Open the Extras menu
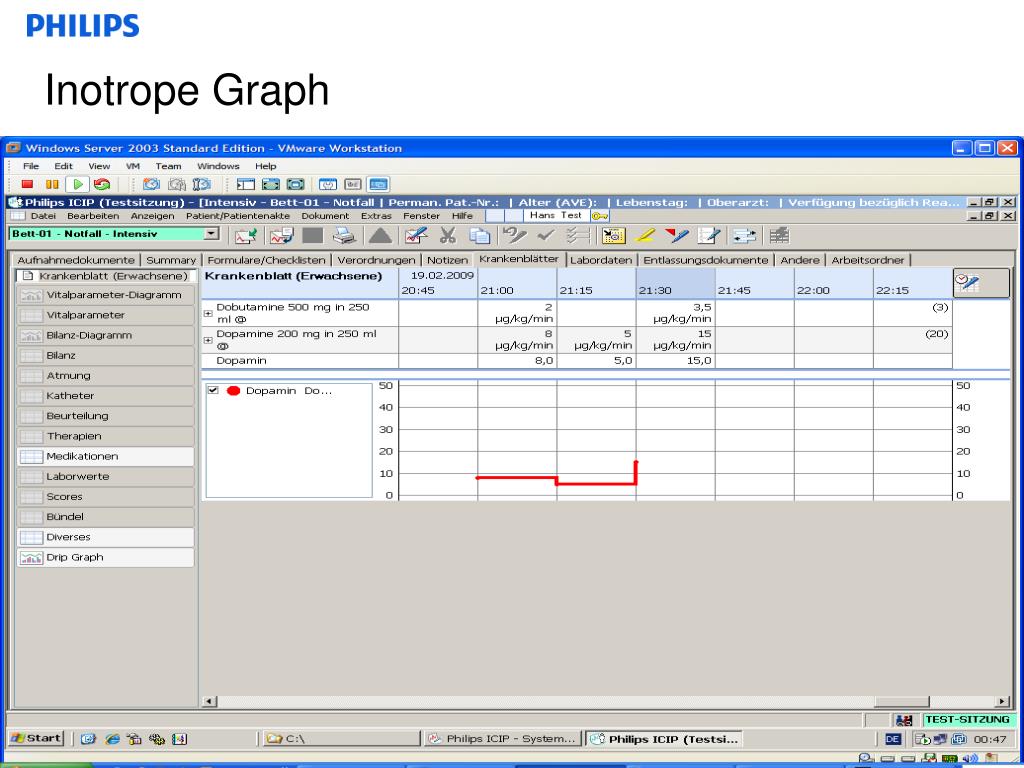Viewport: 1024px width, 768px height. point(376,216)
